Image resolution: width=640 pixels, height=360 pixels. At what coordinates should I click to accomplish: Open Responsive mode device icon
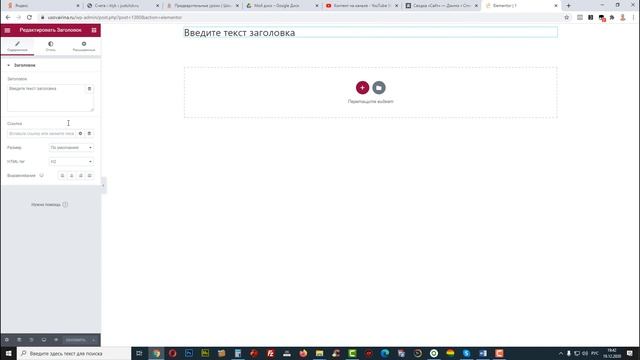(x=44, y=340)
